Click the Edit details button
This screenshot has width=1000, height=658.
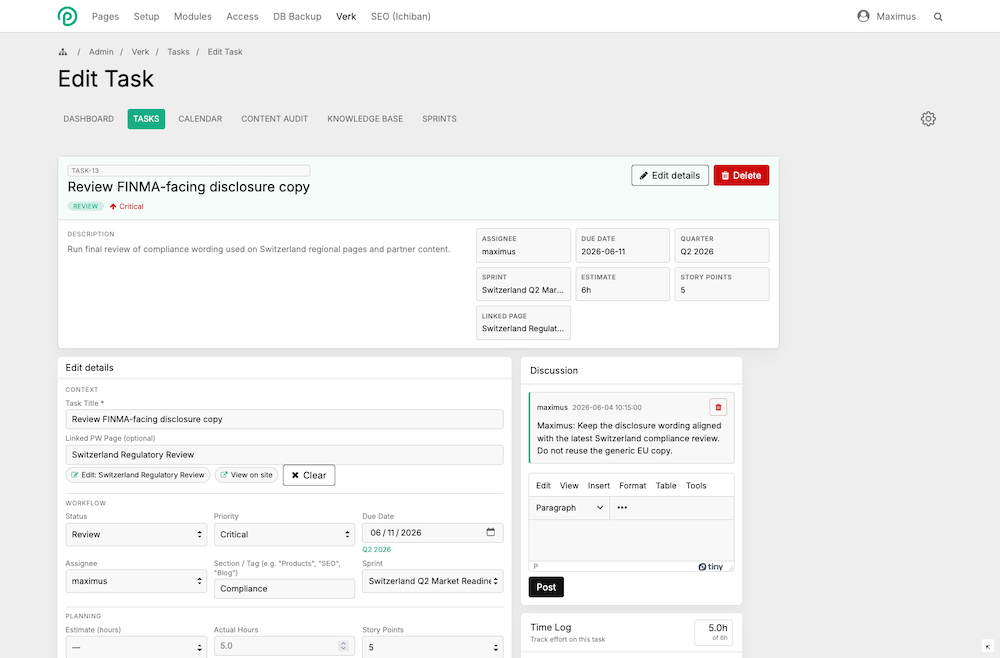click(x=670, y=175)
